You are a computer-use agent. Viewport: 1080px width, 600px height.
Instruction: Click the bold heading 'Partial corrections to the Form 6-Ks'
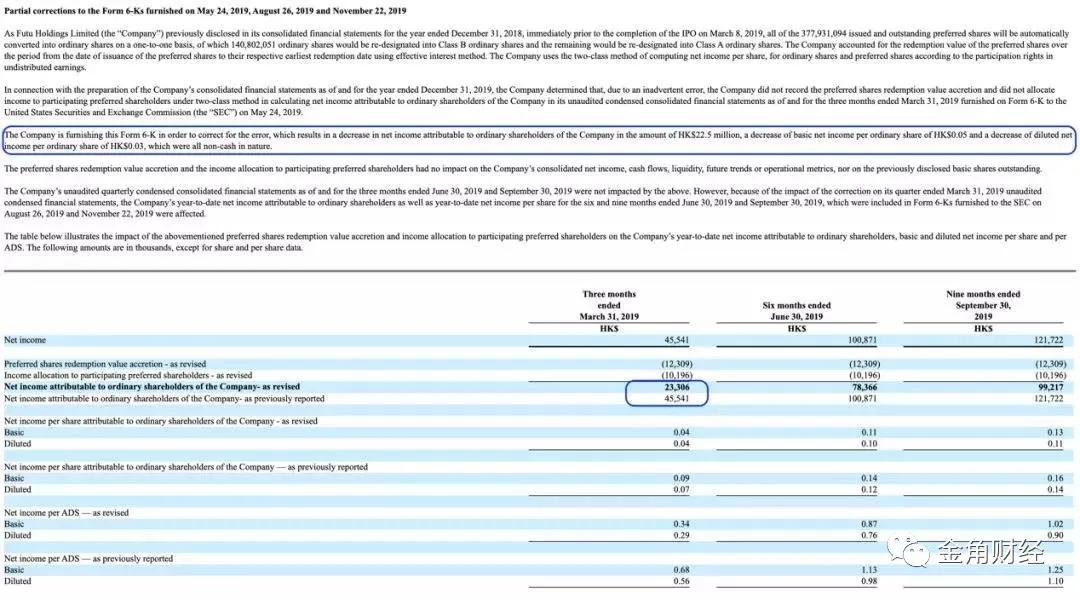point(205,11)
